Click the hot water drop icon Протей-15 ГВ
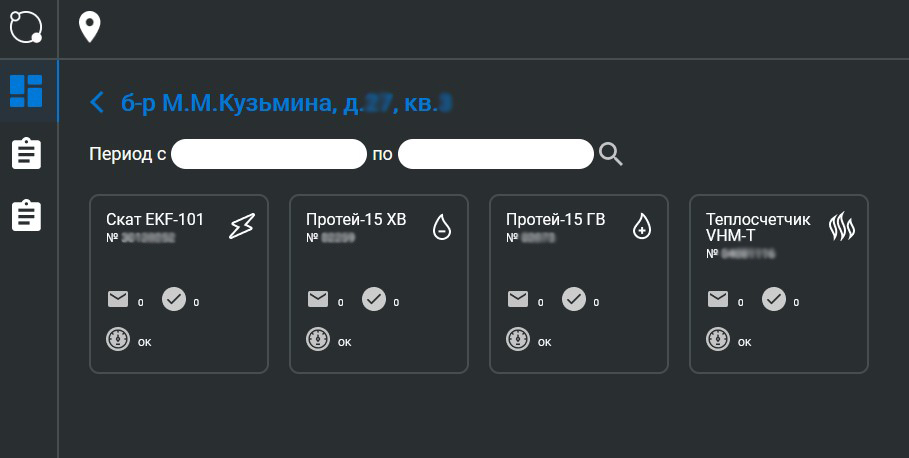Viewport: 909px width, 458px height. tap(642, 226)
